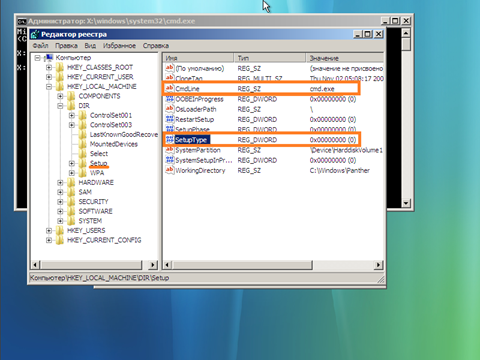Click the string icon of WorkingDirectory

[170, 170]
